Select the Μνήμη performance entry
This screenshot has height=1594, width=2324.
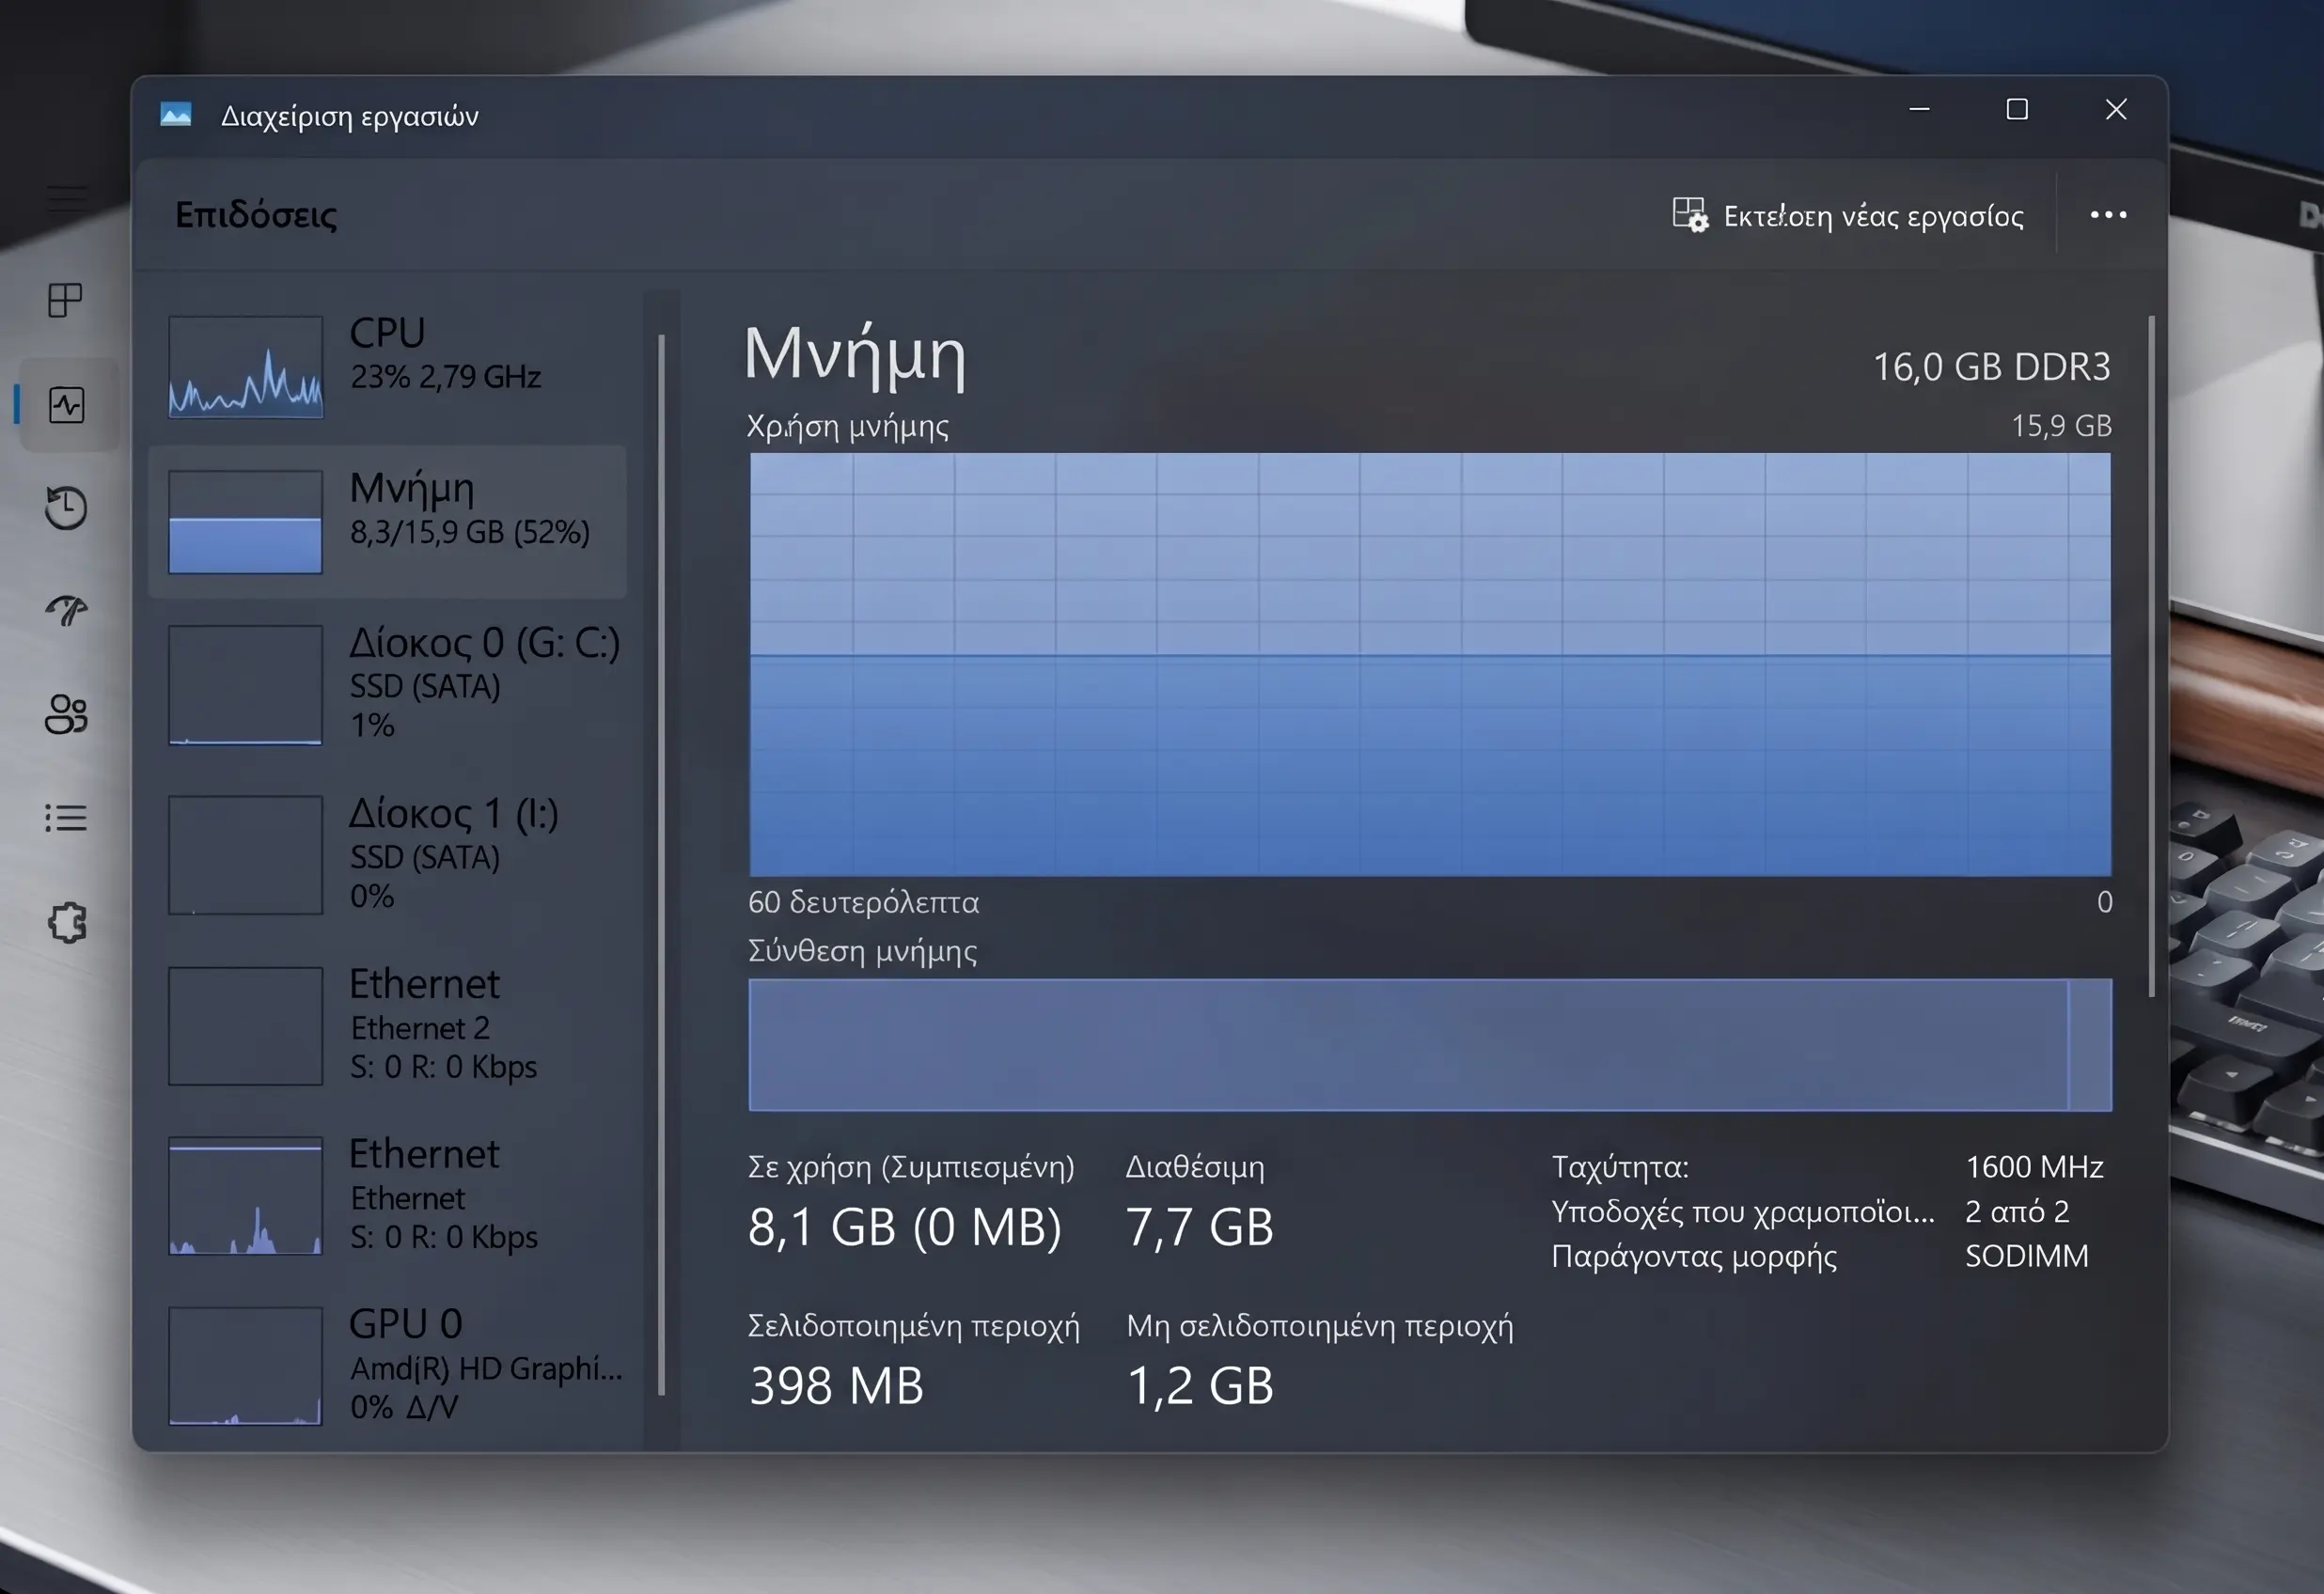(x=388, y=521)
